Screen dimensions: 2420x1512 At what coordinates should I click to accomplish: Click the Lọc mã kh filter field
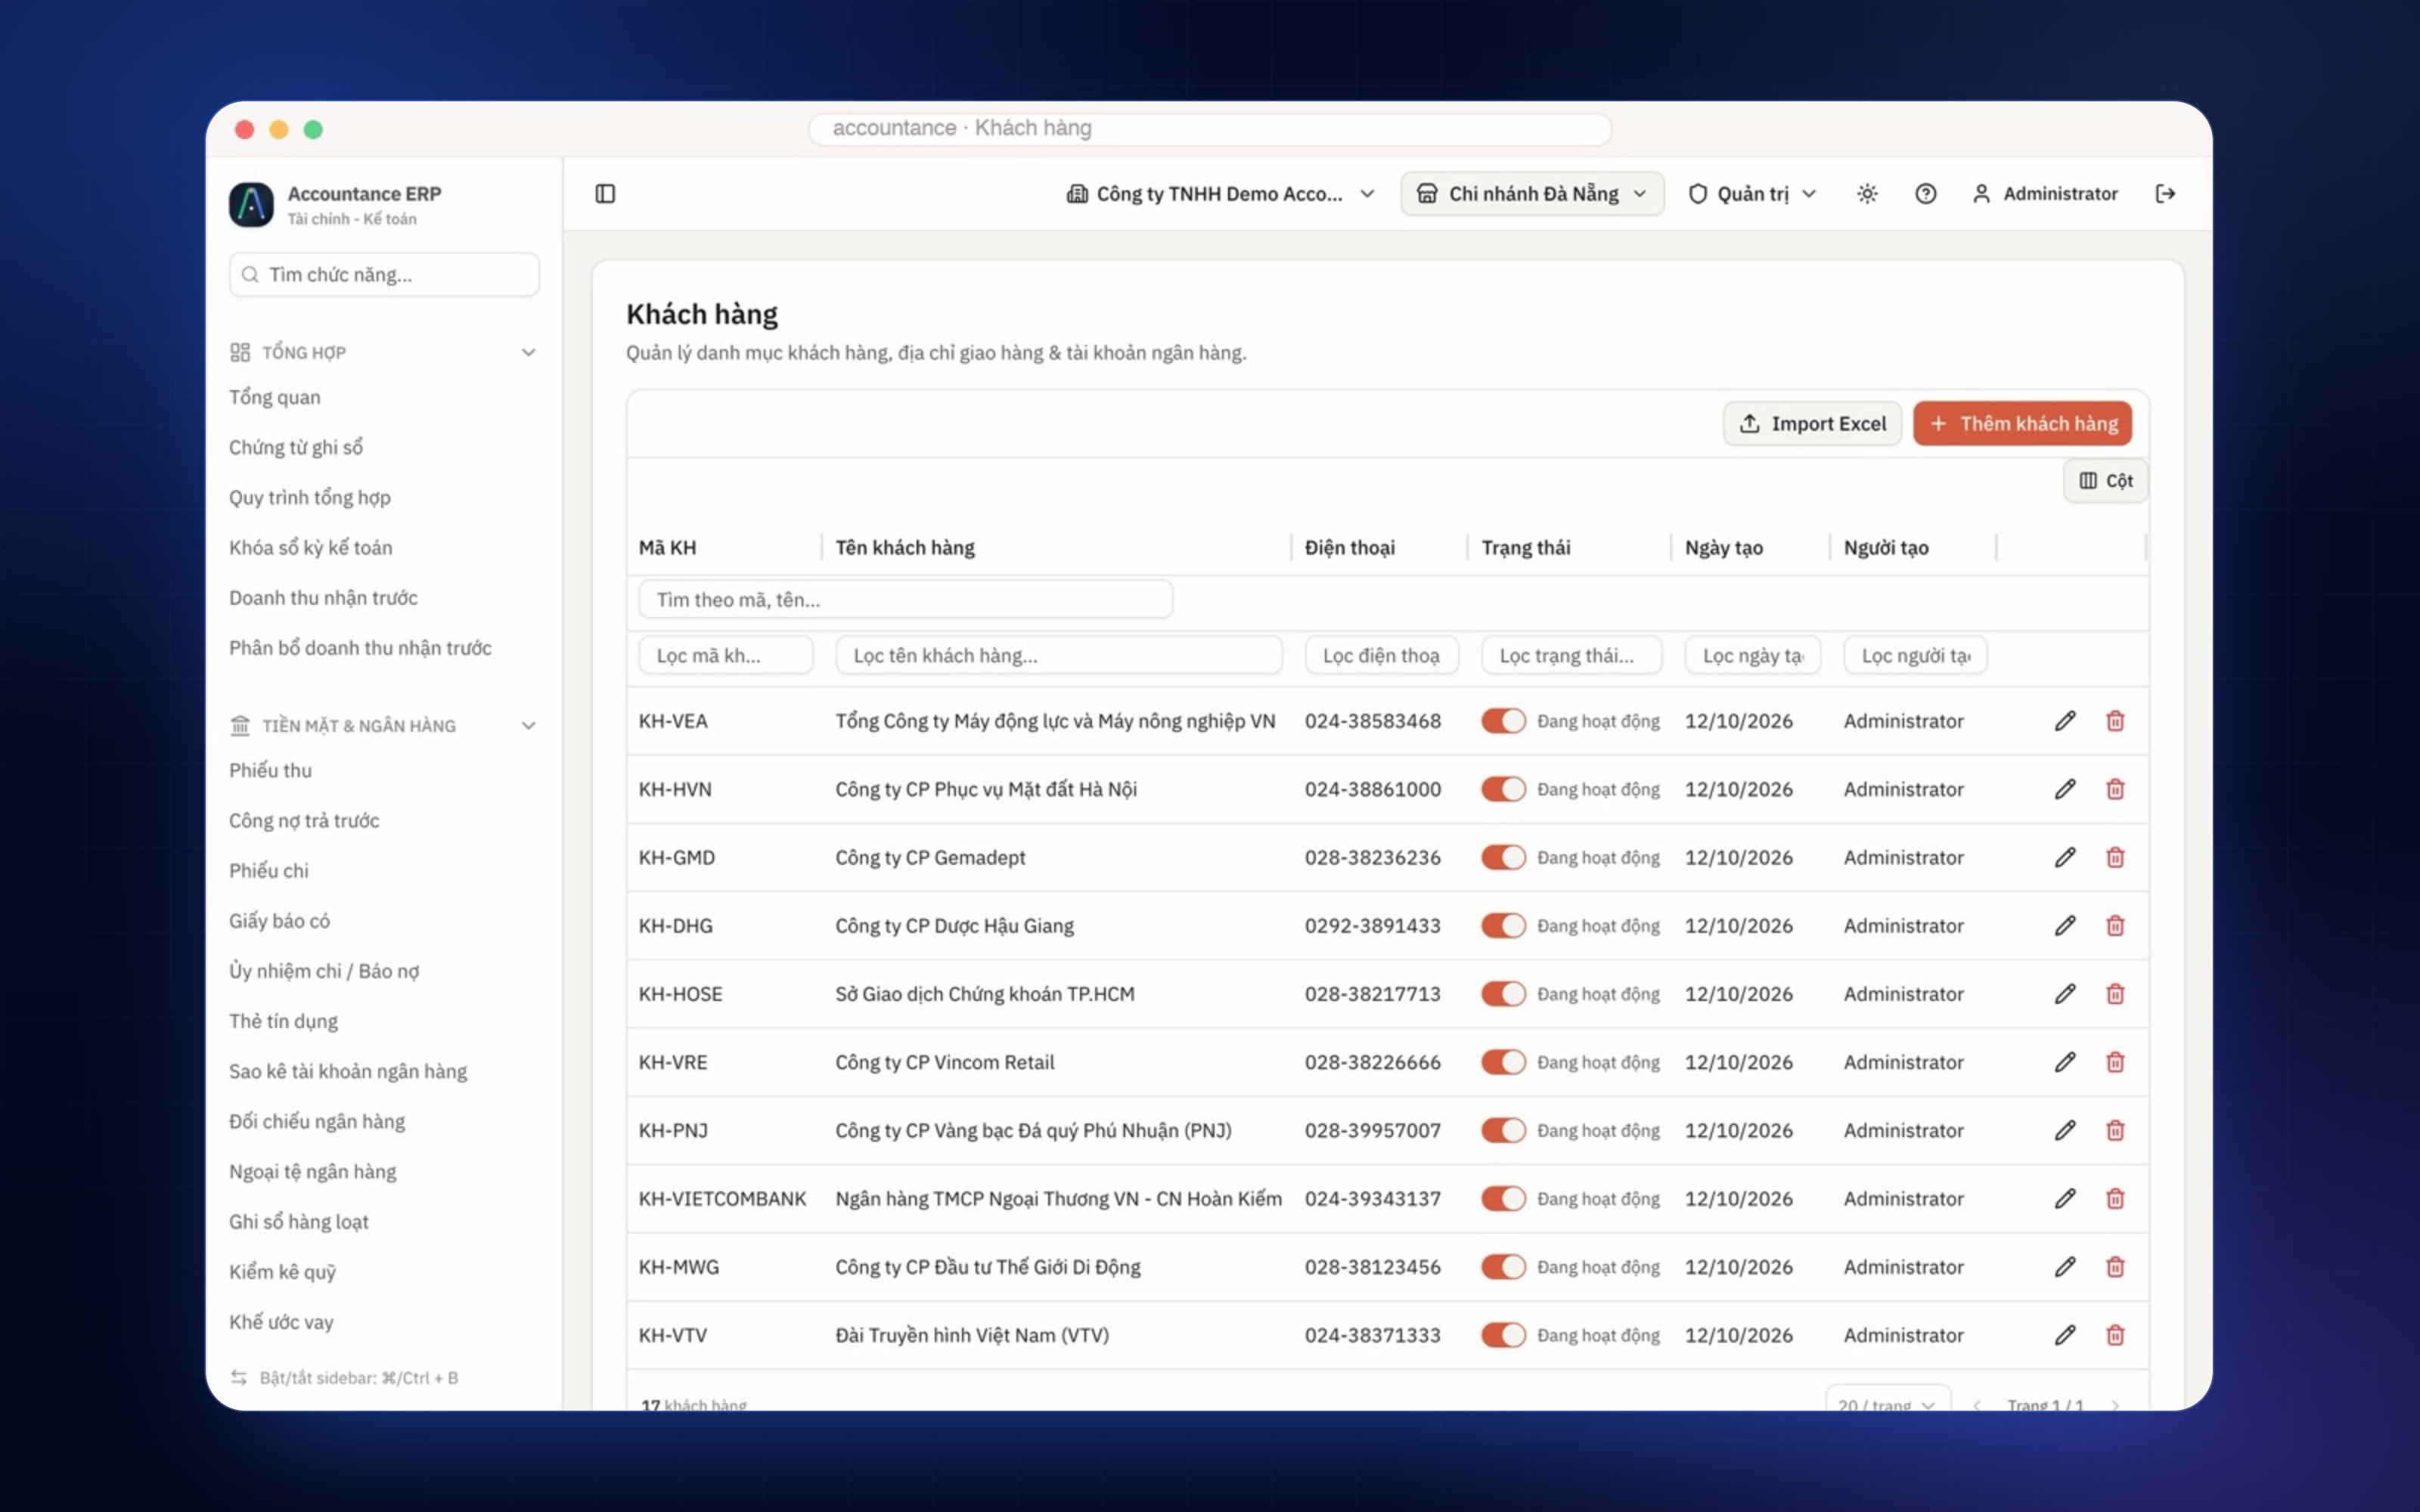[x=725, y=656]
